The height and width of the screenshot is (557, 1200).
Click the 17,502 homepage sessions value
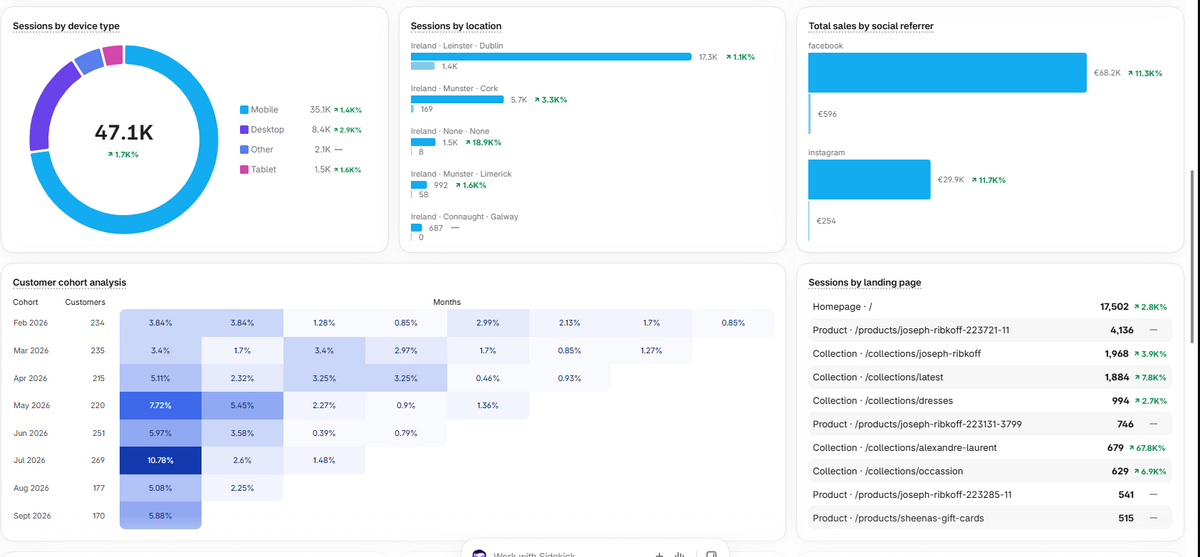tap(1114, 307)
